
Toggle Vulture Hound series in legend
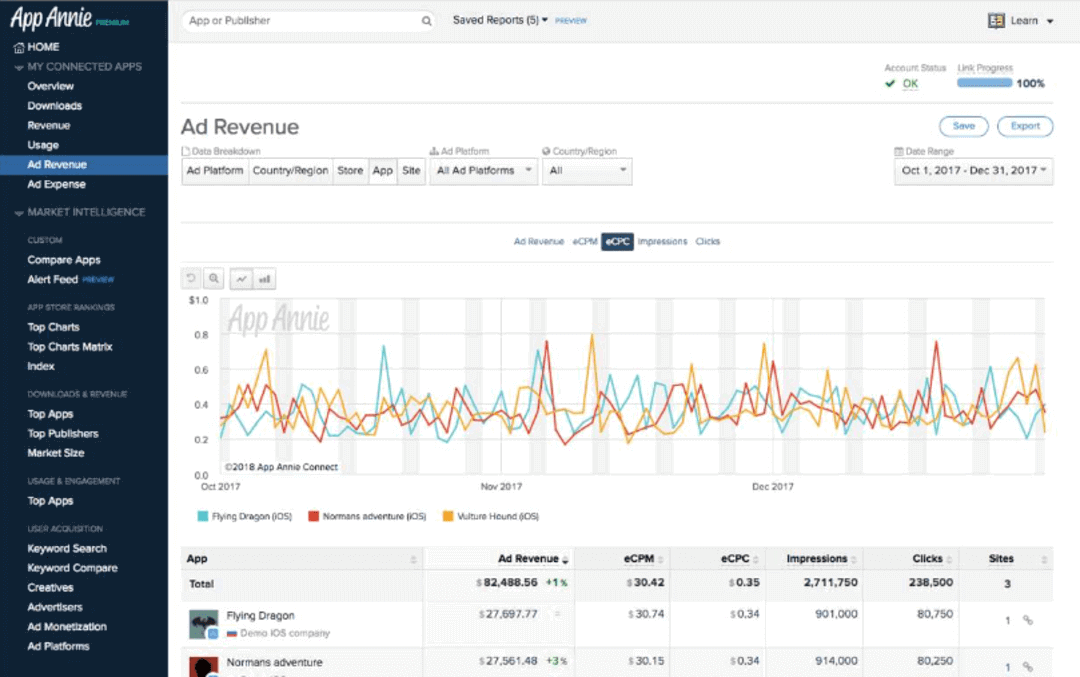(490, 516)
